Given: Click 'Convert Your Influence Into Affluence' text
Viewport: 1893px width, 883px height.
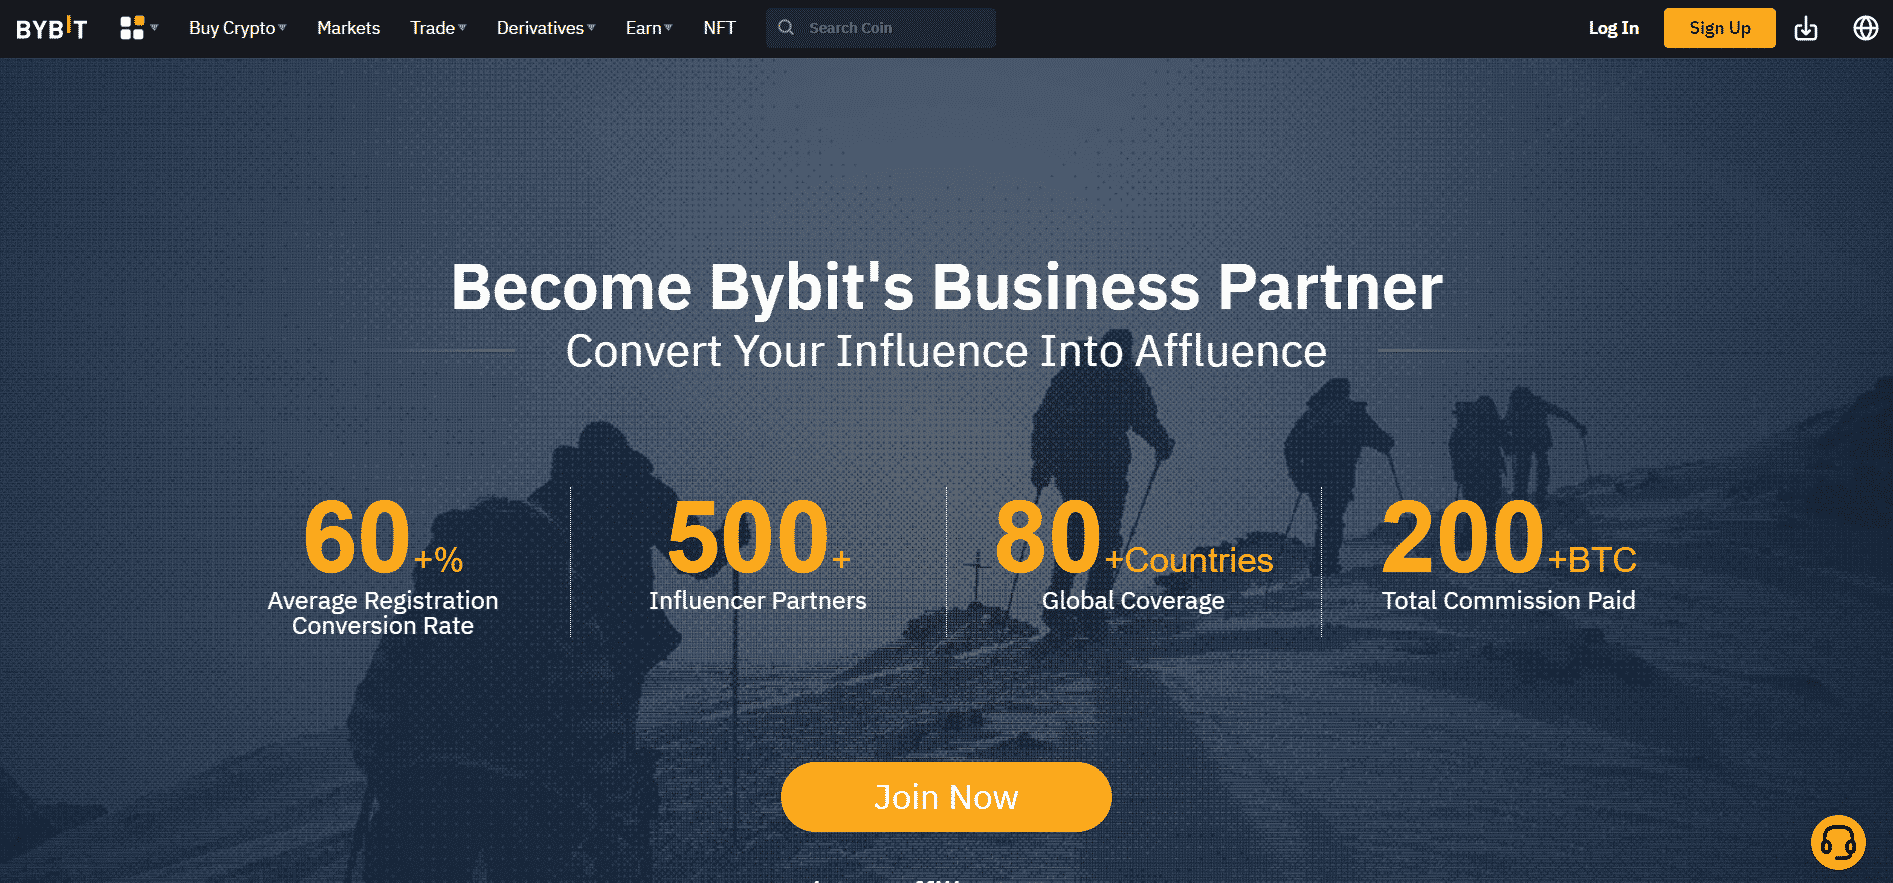Looking at the screenshot, I should (946, 351).
